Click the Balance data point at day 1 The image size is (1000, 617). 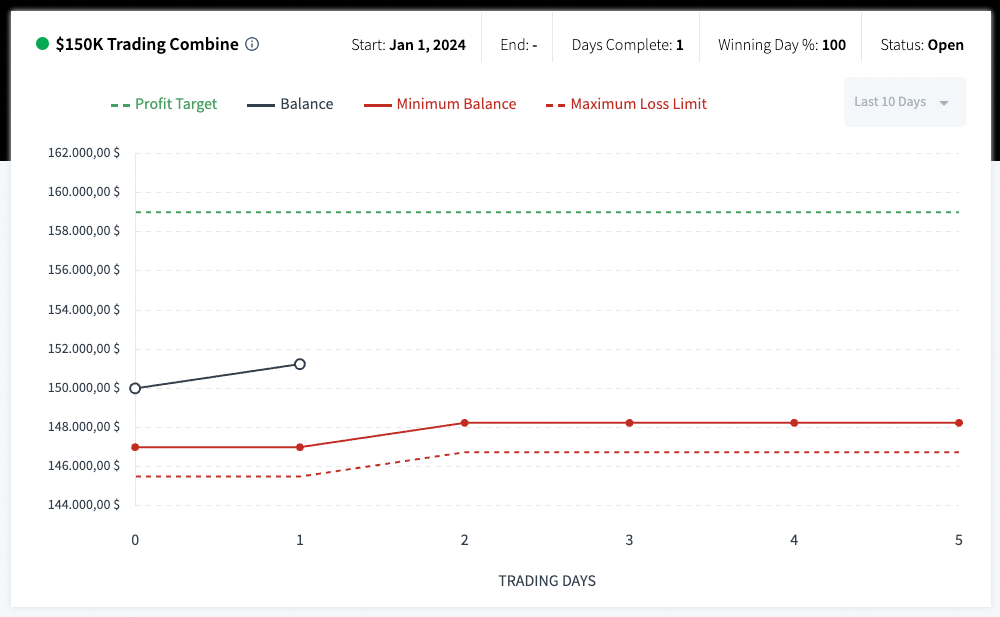(300, 364)
